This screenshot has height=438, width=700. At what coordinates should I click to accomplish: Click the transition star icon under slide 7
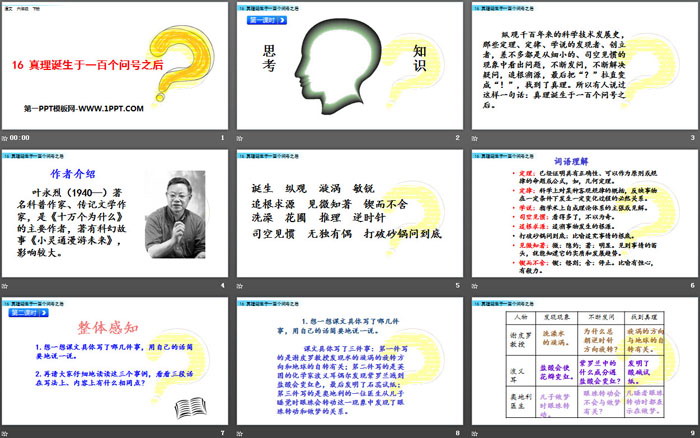pos(5,434)
